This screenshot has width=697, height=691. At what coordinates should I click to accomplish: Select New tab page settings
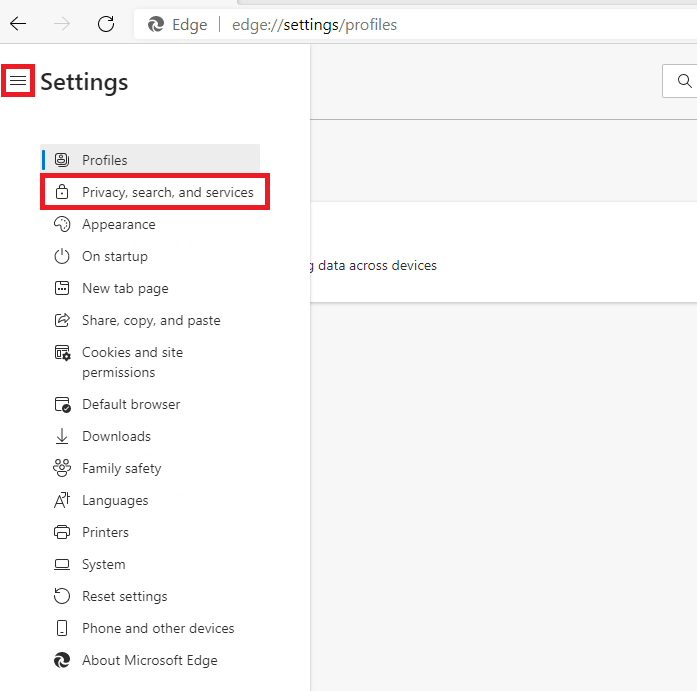125,288
